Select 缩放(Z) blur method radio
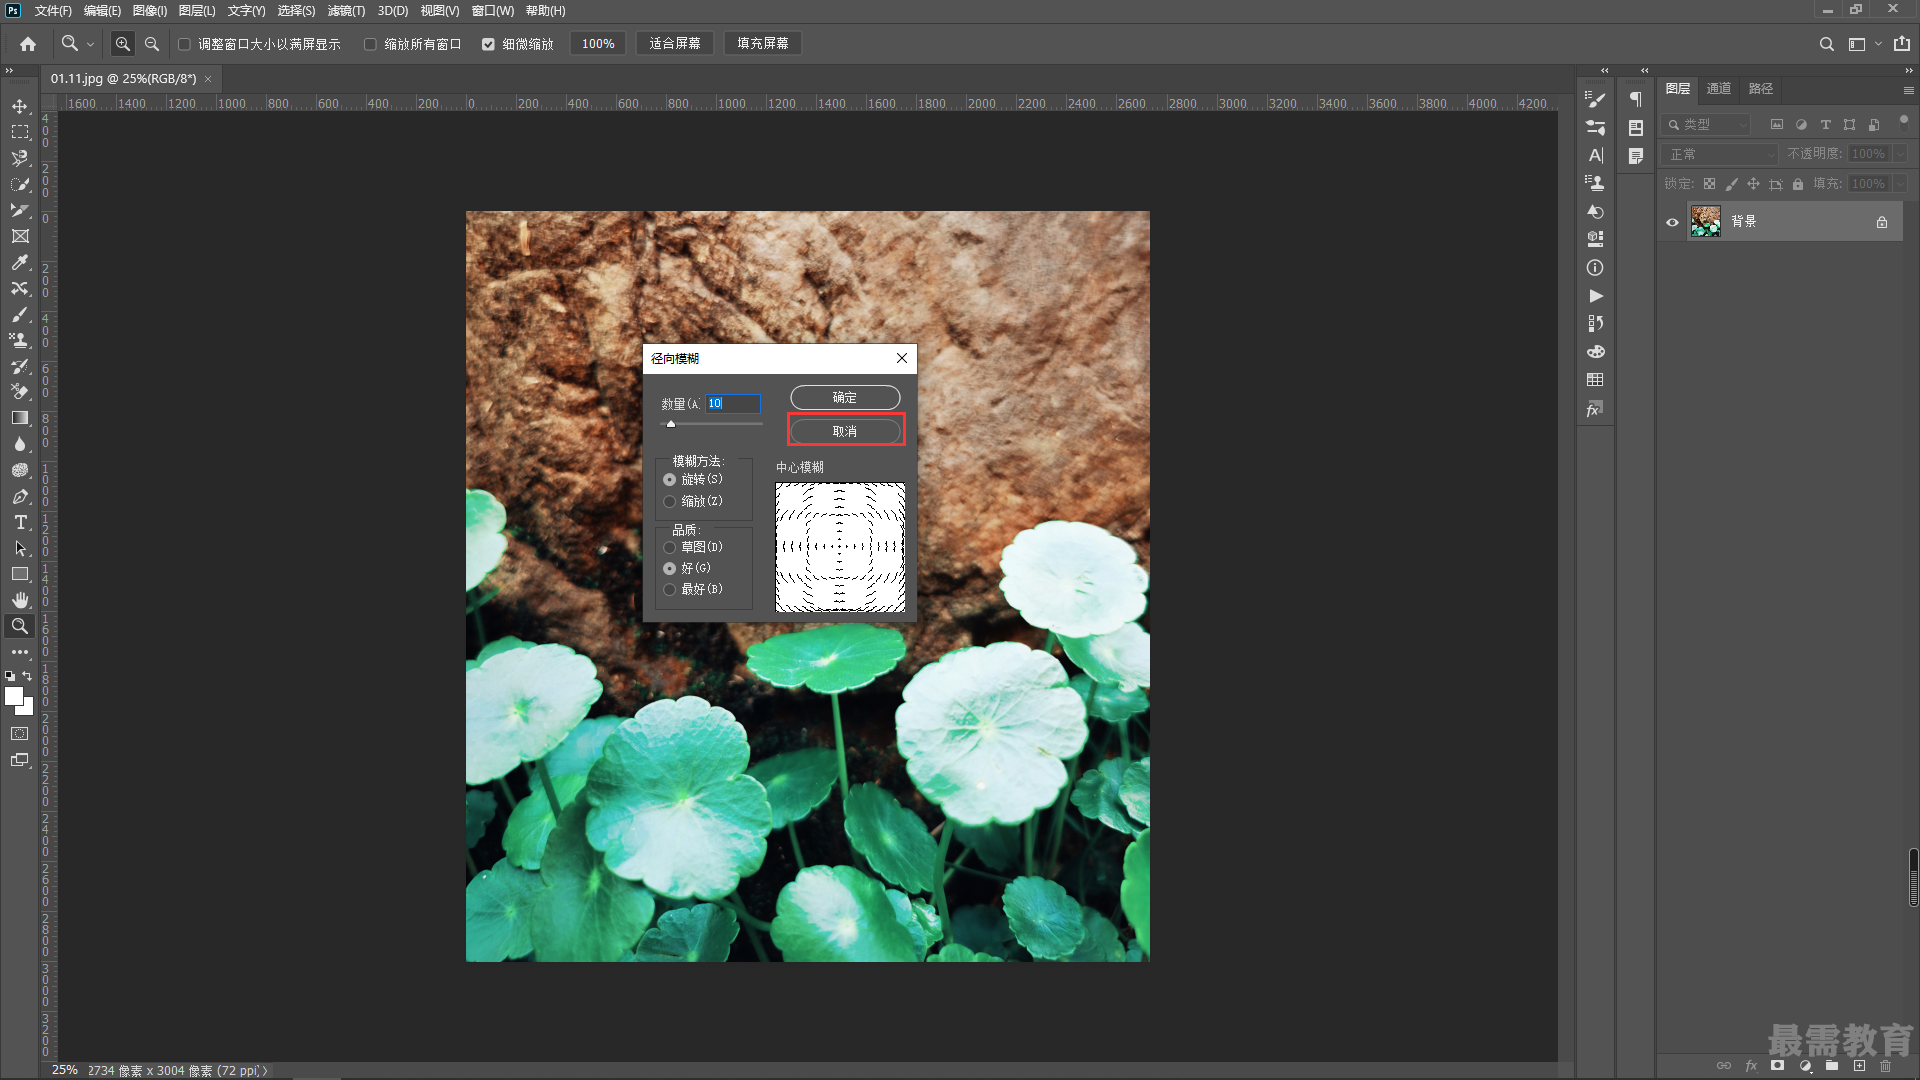Screen dimensions: 1920x1080 (669, 501)
